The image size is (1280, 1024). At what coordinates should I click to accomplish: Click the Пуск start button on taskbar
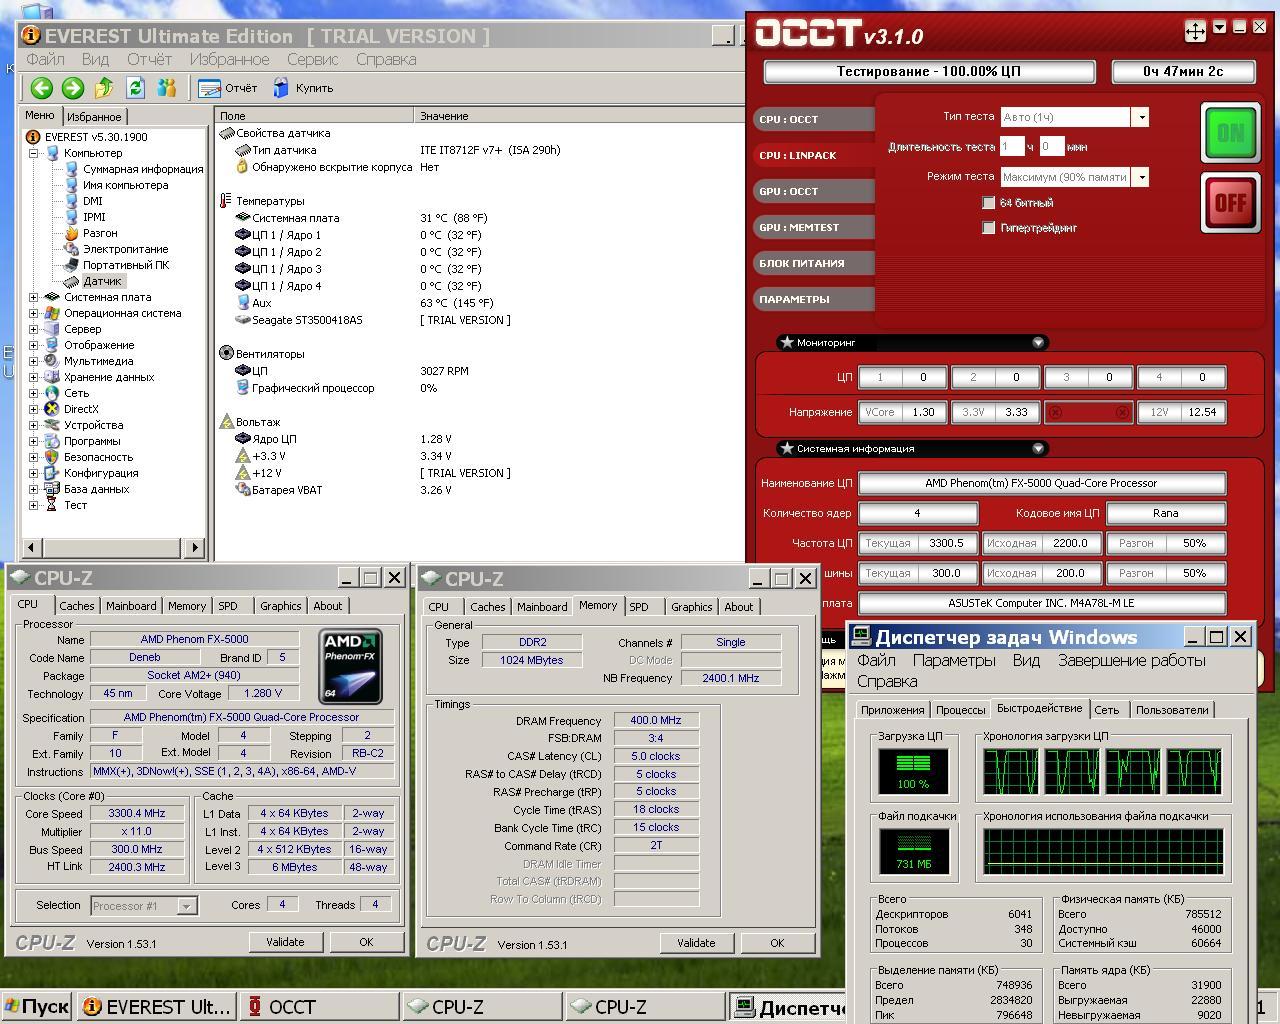click(37, 1007)
